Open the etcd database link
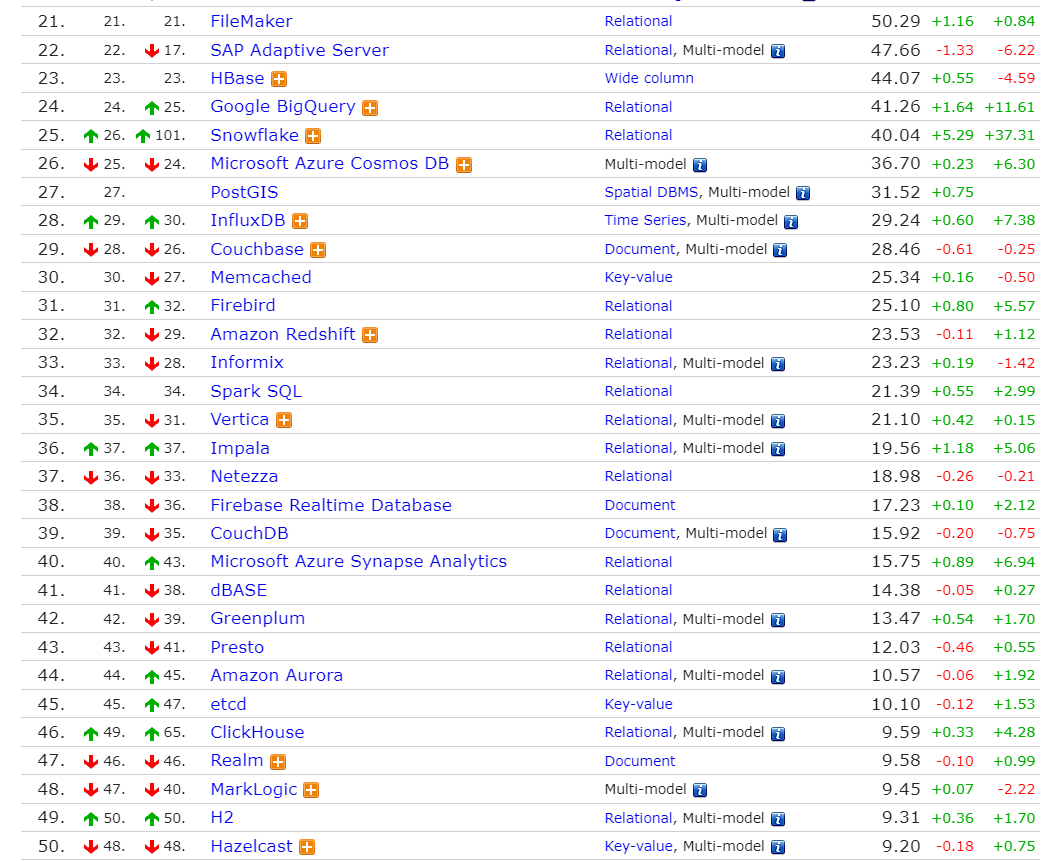1052x861 pixels. pyautogui.click(x=229, y=705)
